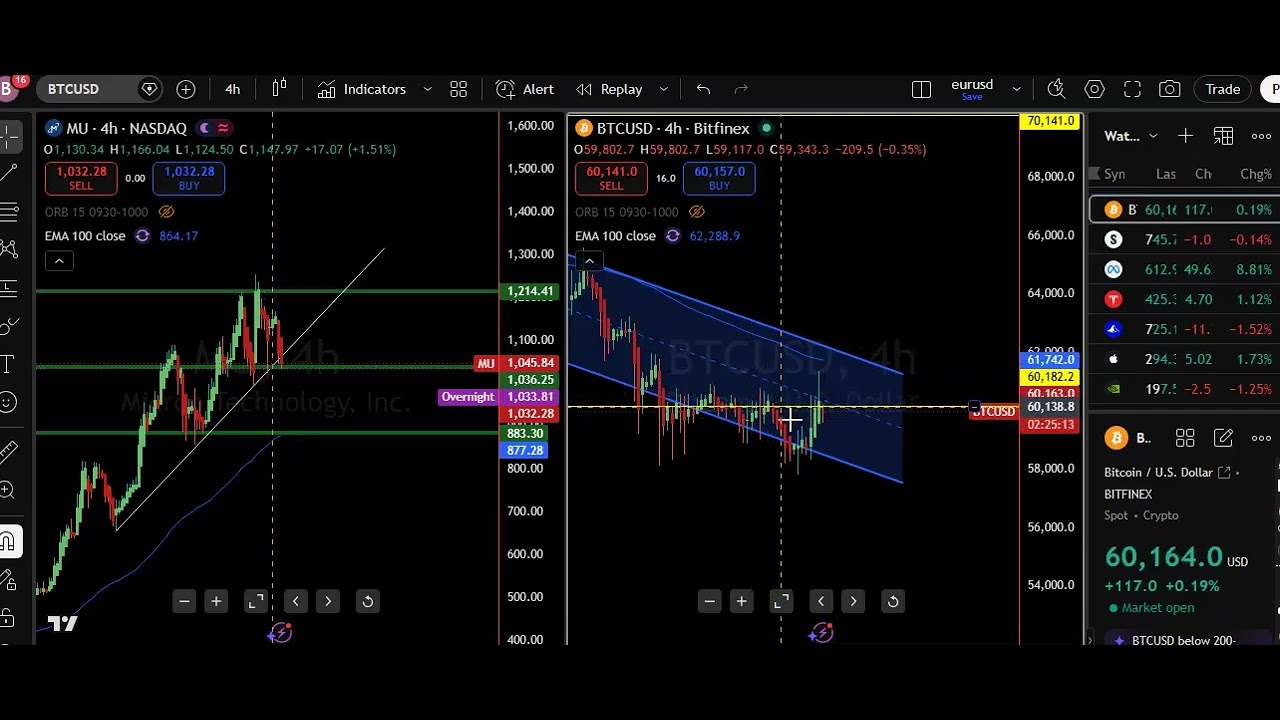
Task: Select the watchlist row showing 8.81%
Action: pyautogui.click(x=1185, y=269)
